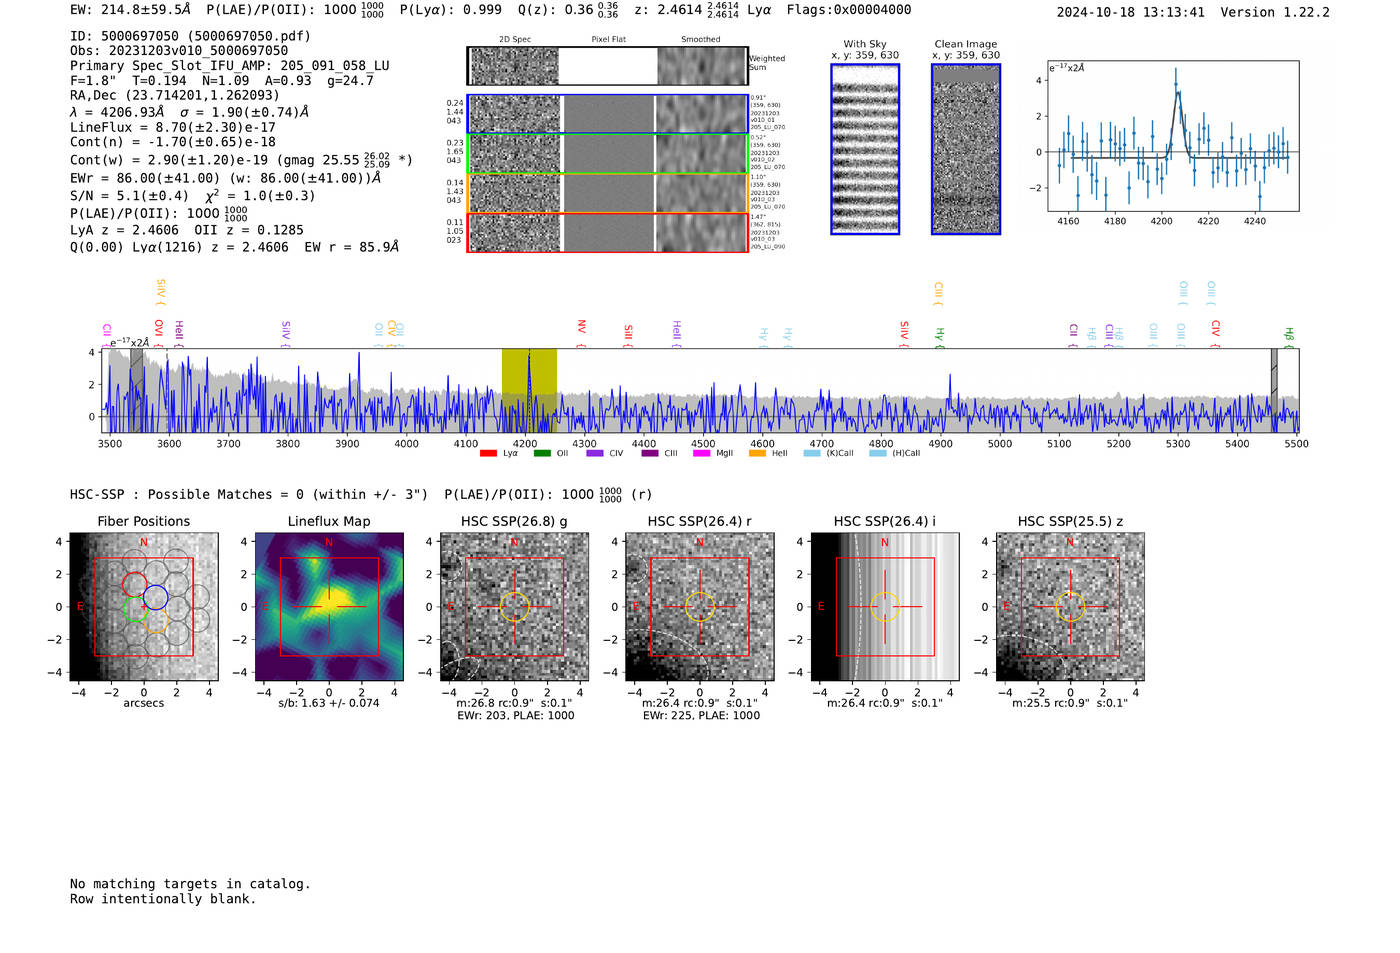Click the red CIV line marker
Viewport: 1400px width, 953px height.
point(1216,332)
